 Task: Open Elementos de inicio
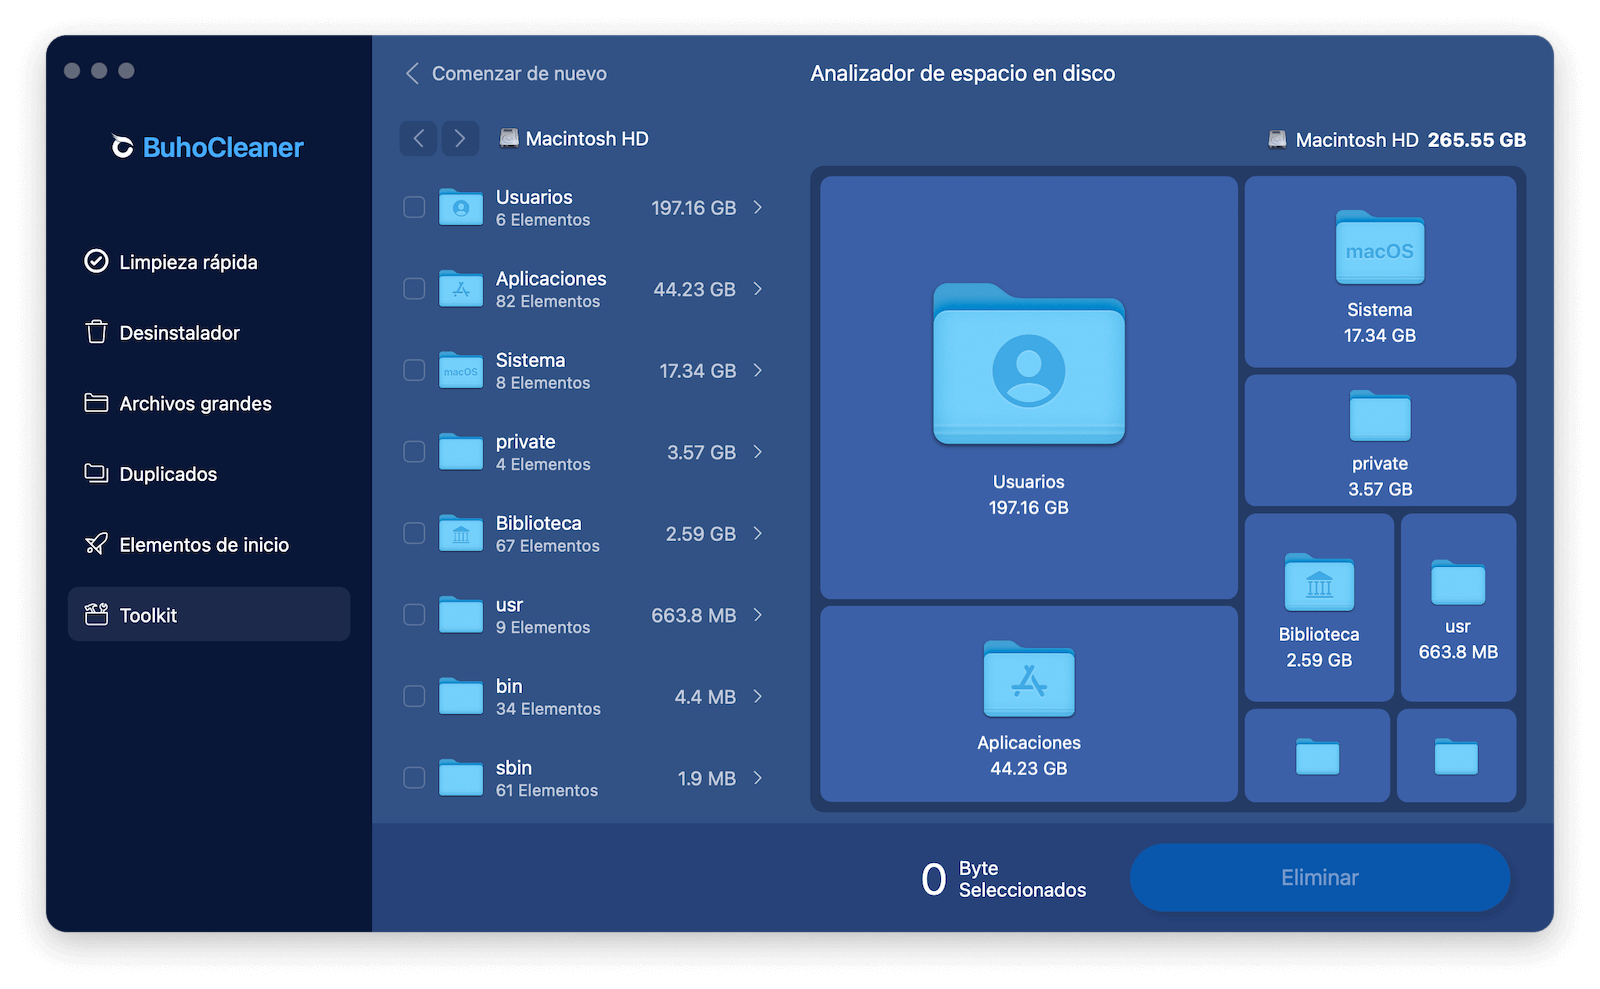208,545
